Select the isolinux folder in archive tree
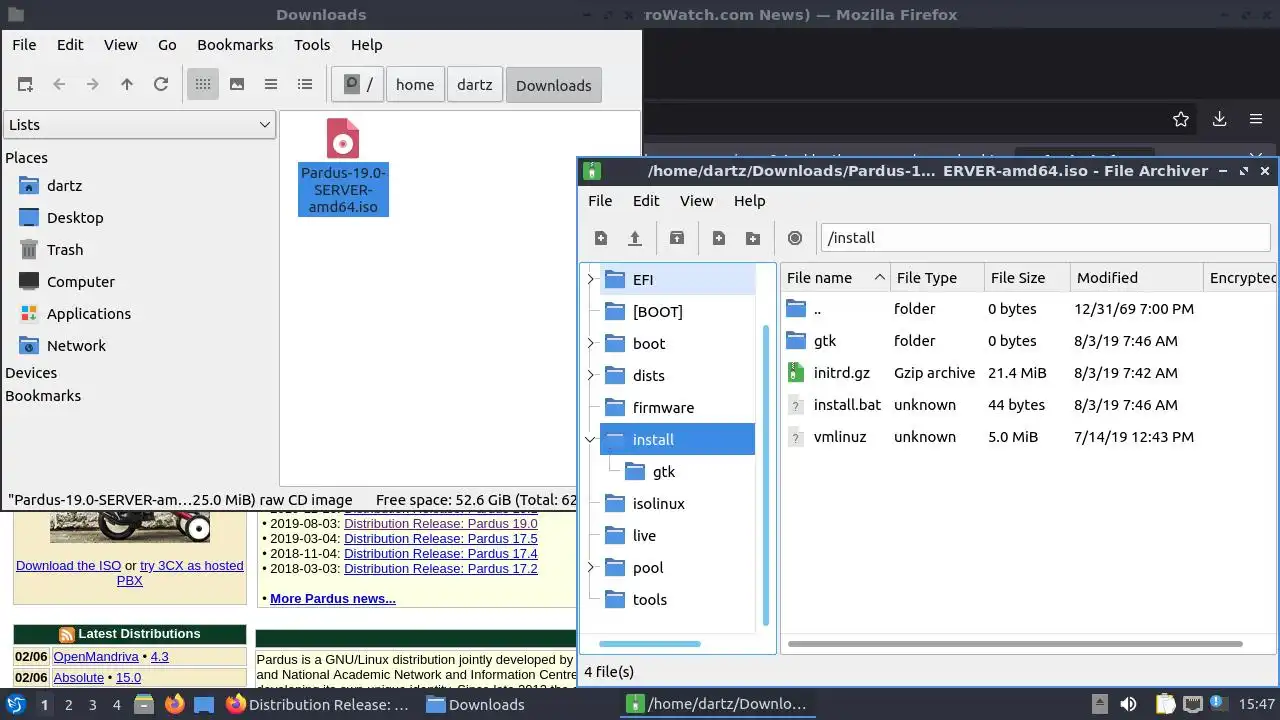1280x720 pixels. click(659, 504)
